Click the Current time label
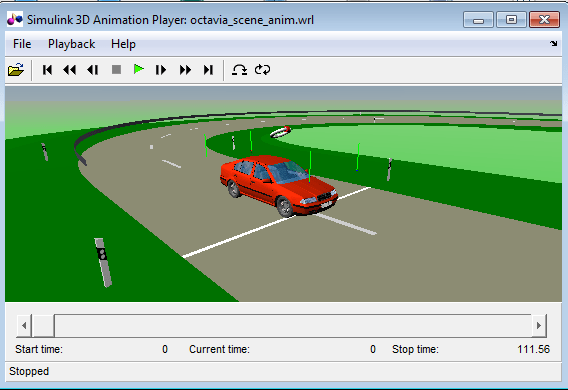568x390 pixels. tap(219, 349)
